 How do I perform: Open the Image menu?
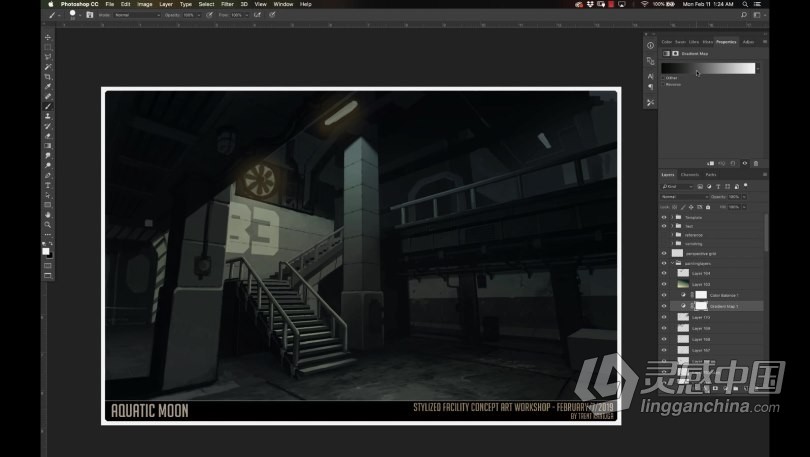click(x=145, y=4)
